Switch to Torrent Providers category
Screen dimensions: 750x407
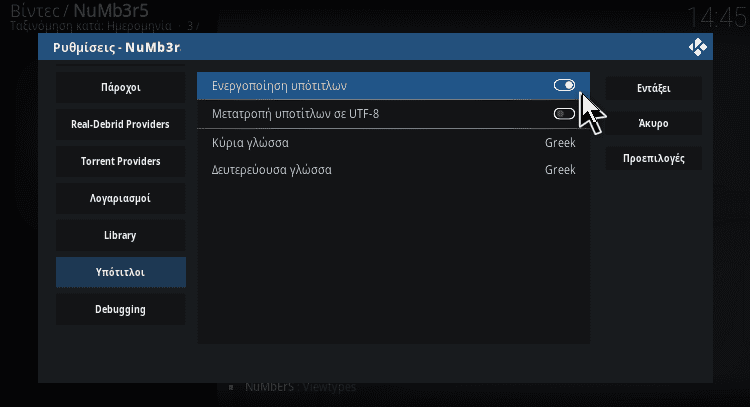(x=121, y=161)
